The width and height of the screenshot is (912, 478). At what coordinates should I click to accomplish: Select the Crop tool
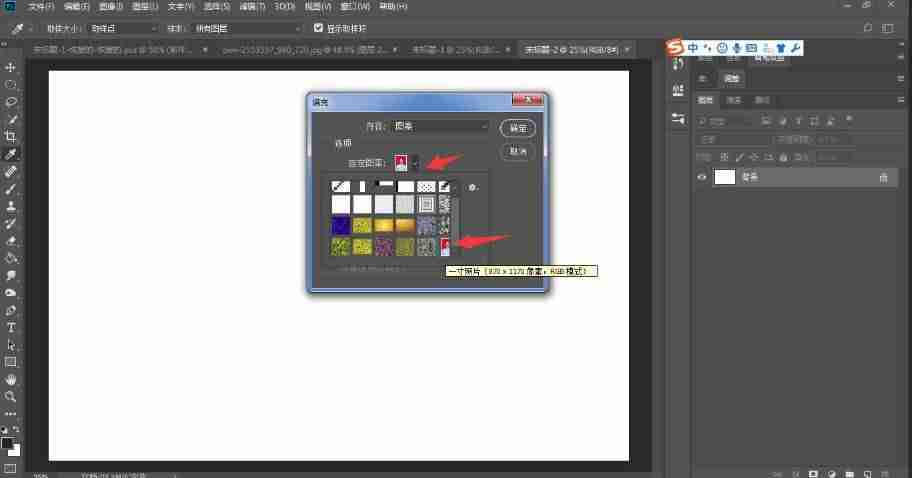click(x=10, y=137)
